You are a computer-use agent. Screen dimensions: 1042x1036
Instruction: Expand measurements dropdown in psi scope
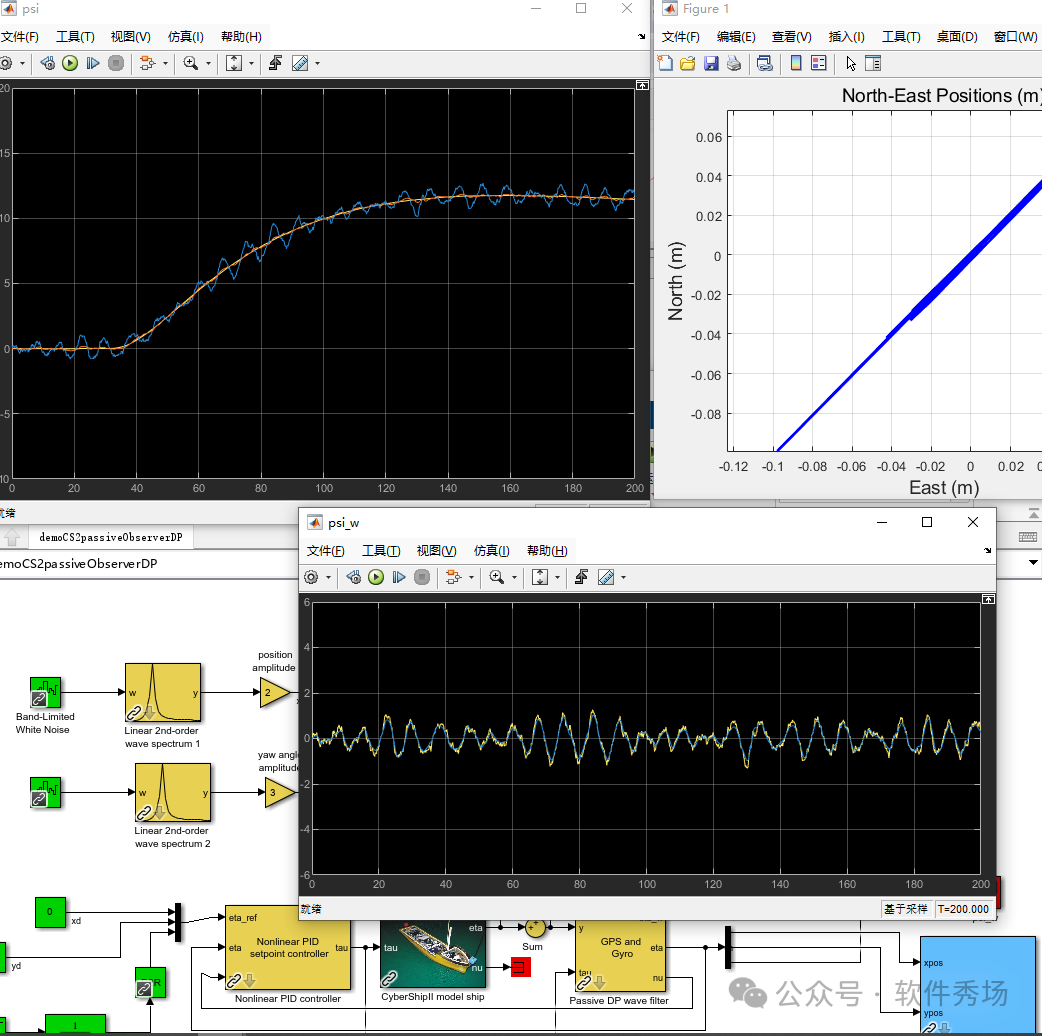coord(317,64)
